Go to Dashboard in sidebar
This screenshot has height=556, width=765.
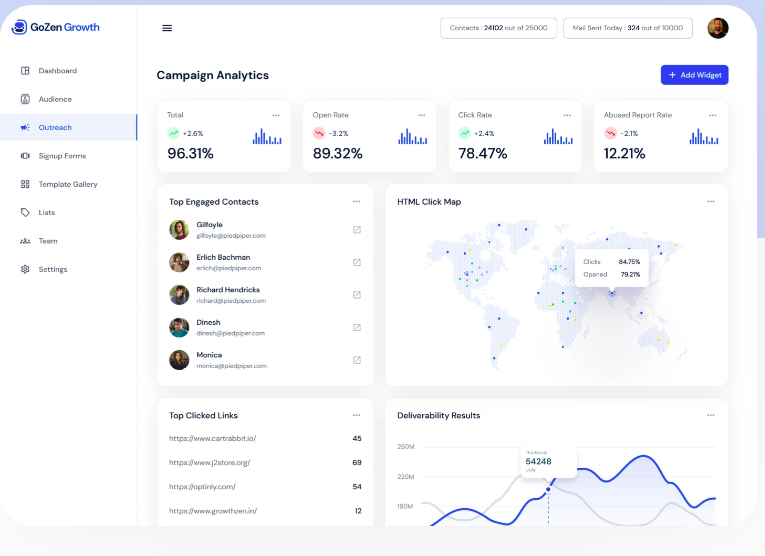click(x=57, y=71)
